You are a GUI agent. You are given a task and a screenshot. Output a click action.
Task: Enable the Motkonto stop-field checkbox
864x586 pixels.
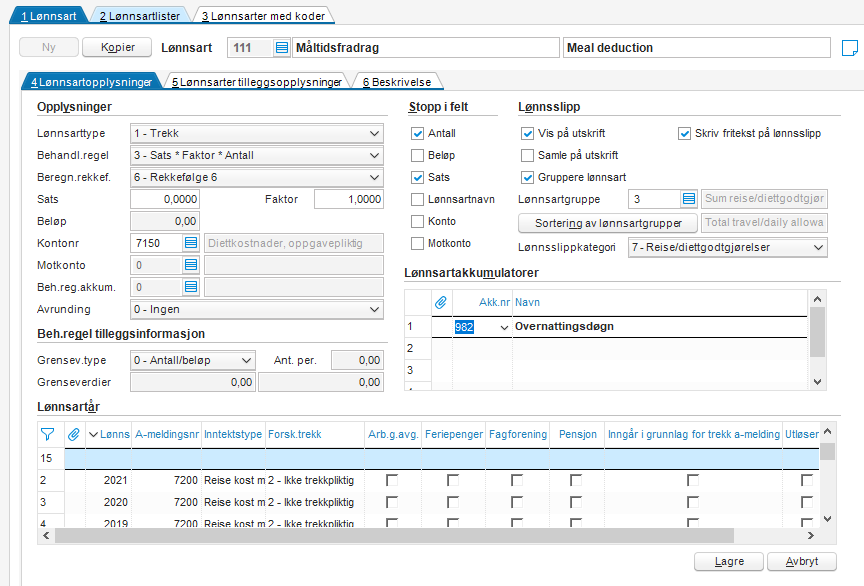point(418,244)
